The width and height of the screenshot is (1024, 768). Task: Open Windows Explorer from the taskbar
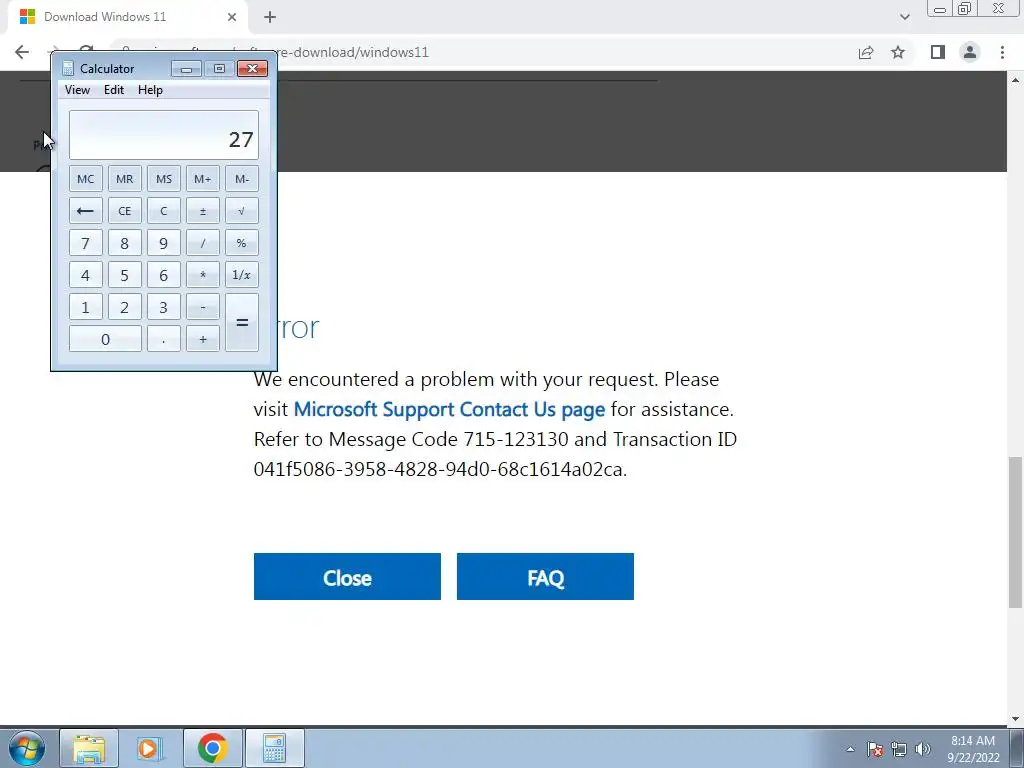point(89,748)
